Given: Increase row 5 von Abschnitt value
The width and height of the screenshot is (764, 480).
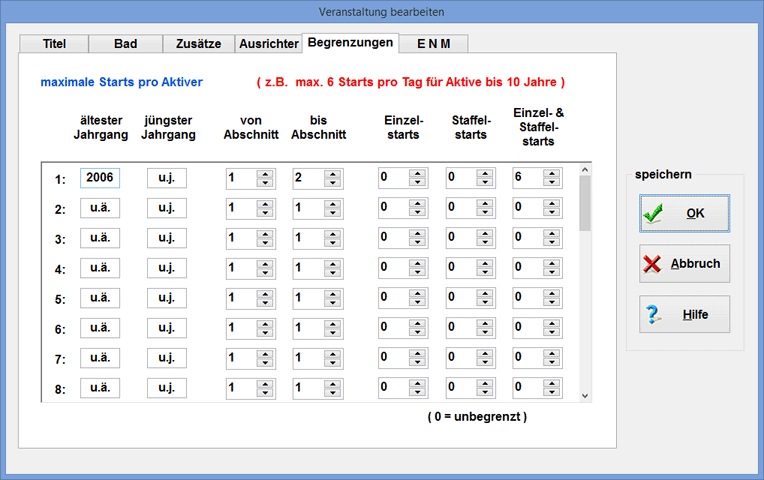Looking at the screenshot, I should pyautogui.click(x=265, y=294).
